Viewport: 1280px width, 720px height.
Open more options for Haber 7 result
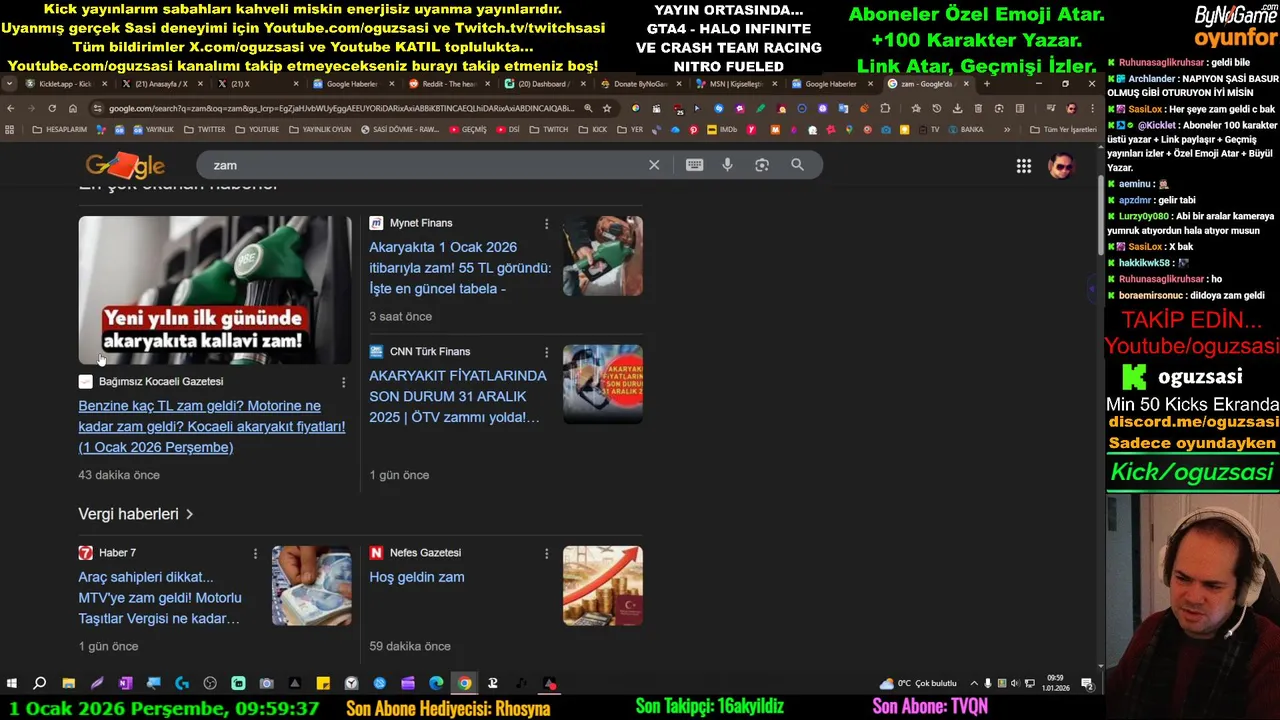click(x=255, y=553)
